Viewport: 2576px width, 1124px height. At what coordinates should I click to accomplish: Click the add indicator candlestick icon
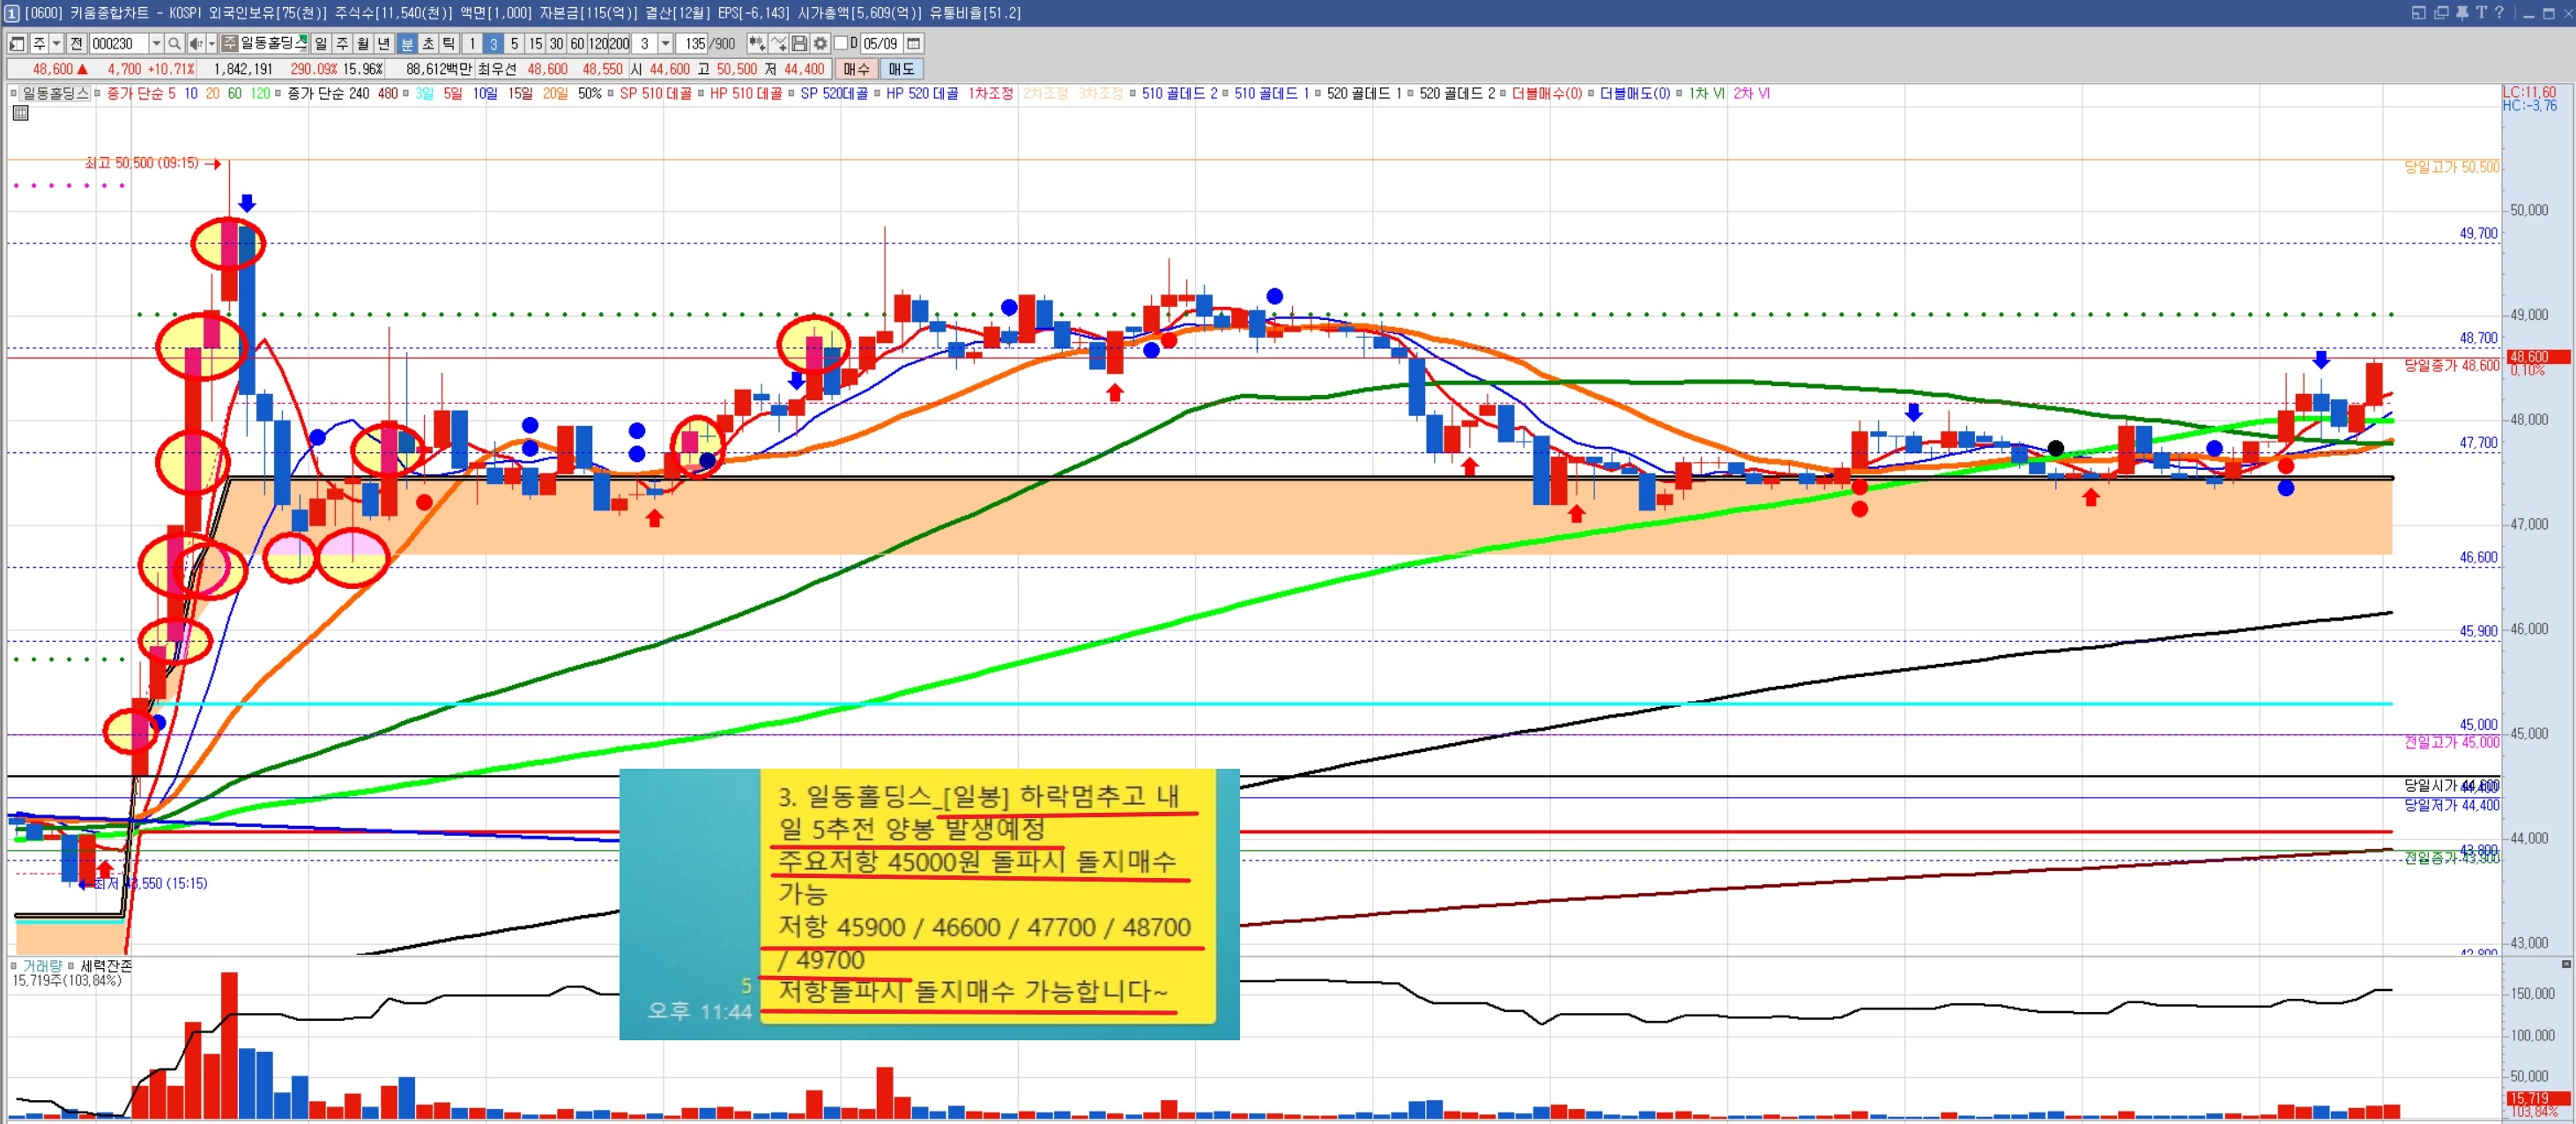tap(756, 44)
